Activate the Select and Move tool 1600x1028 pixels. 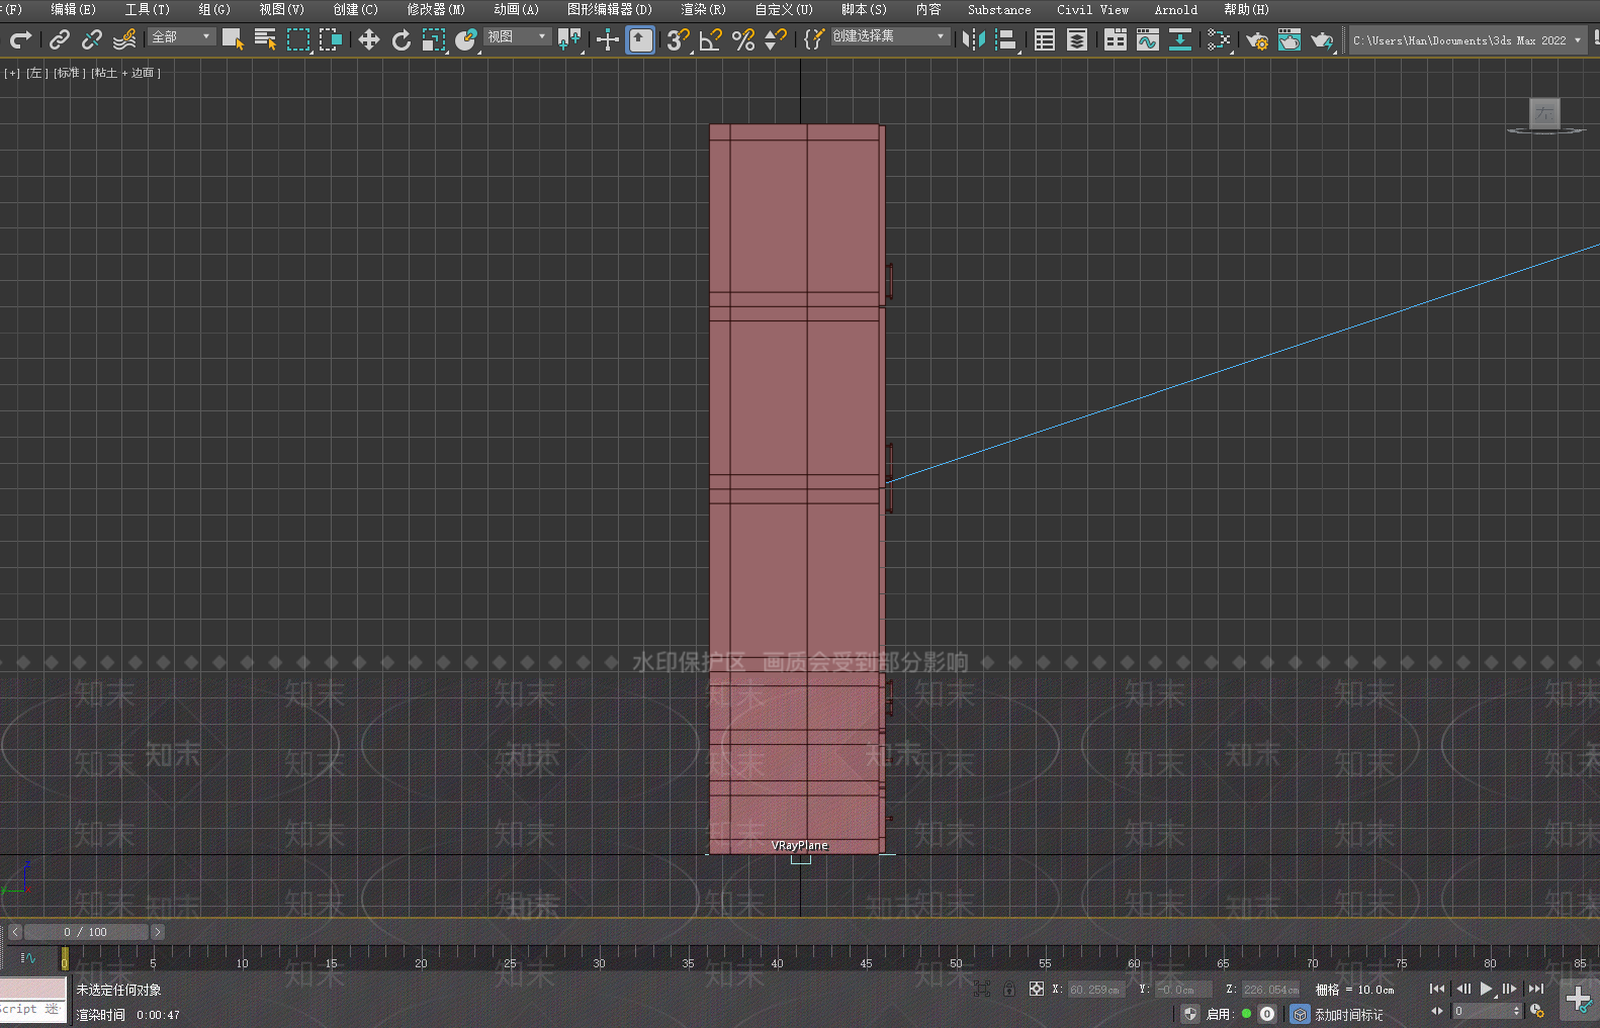coord(369,40)
